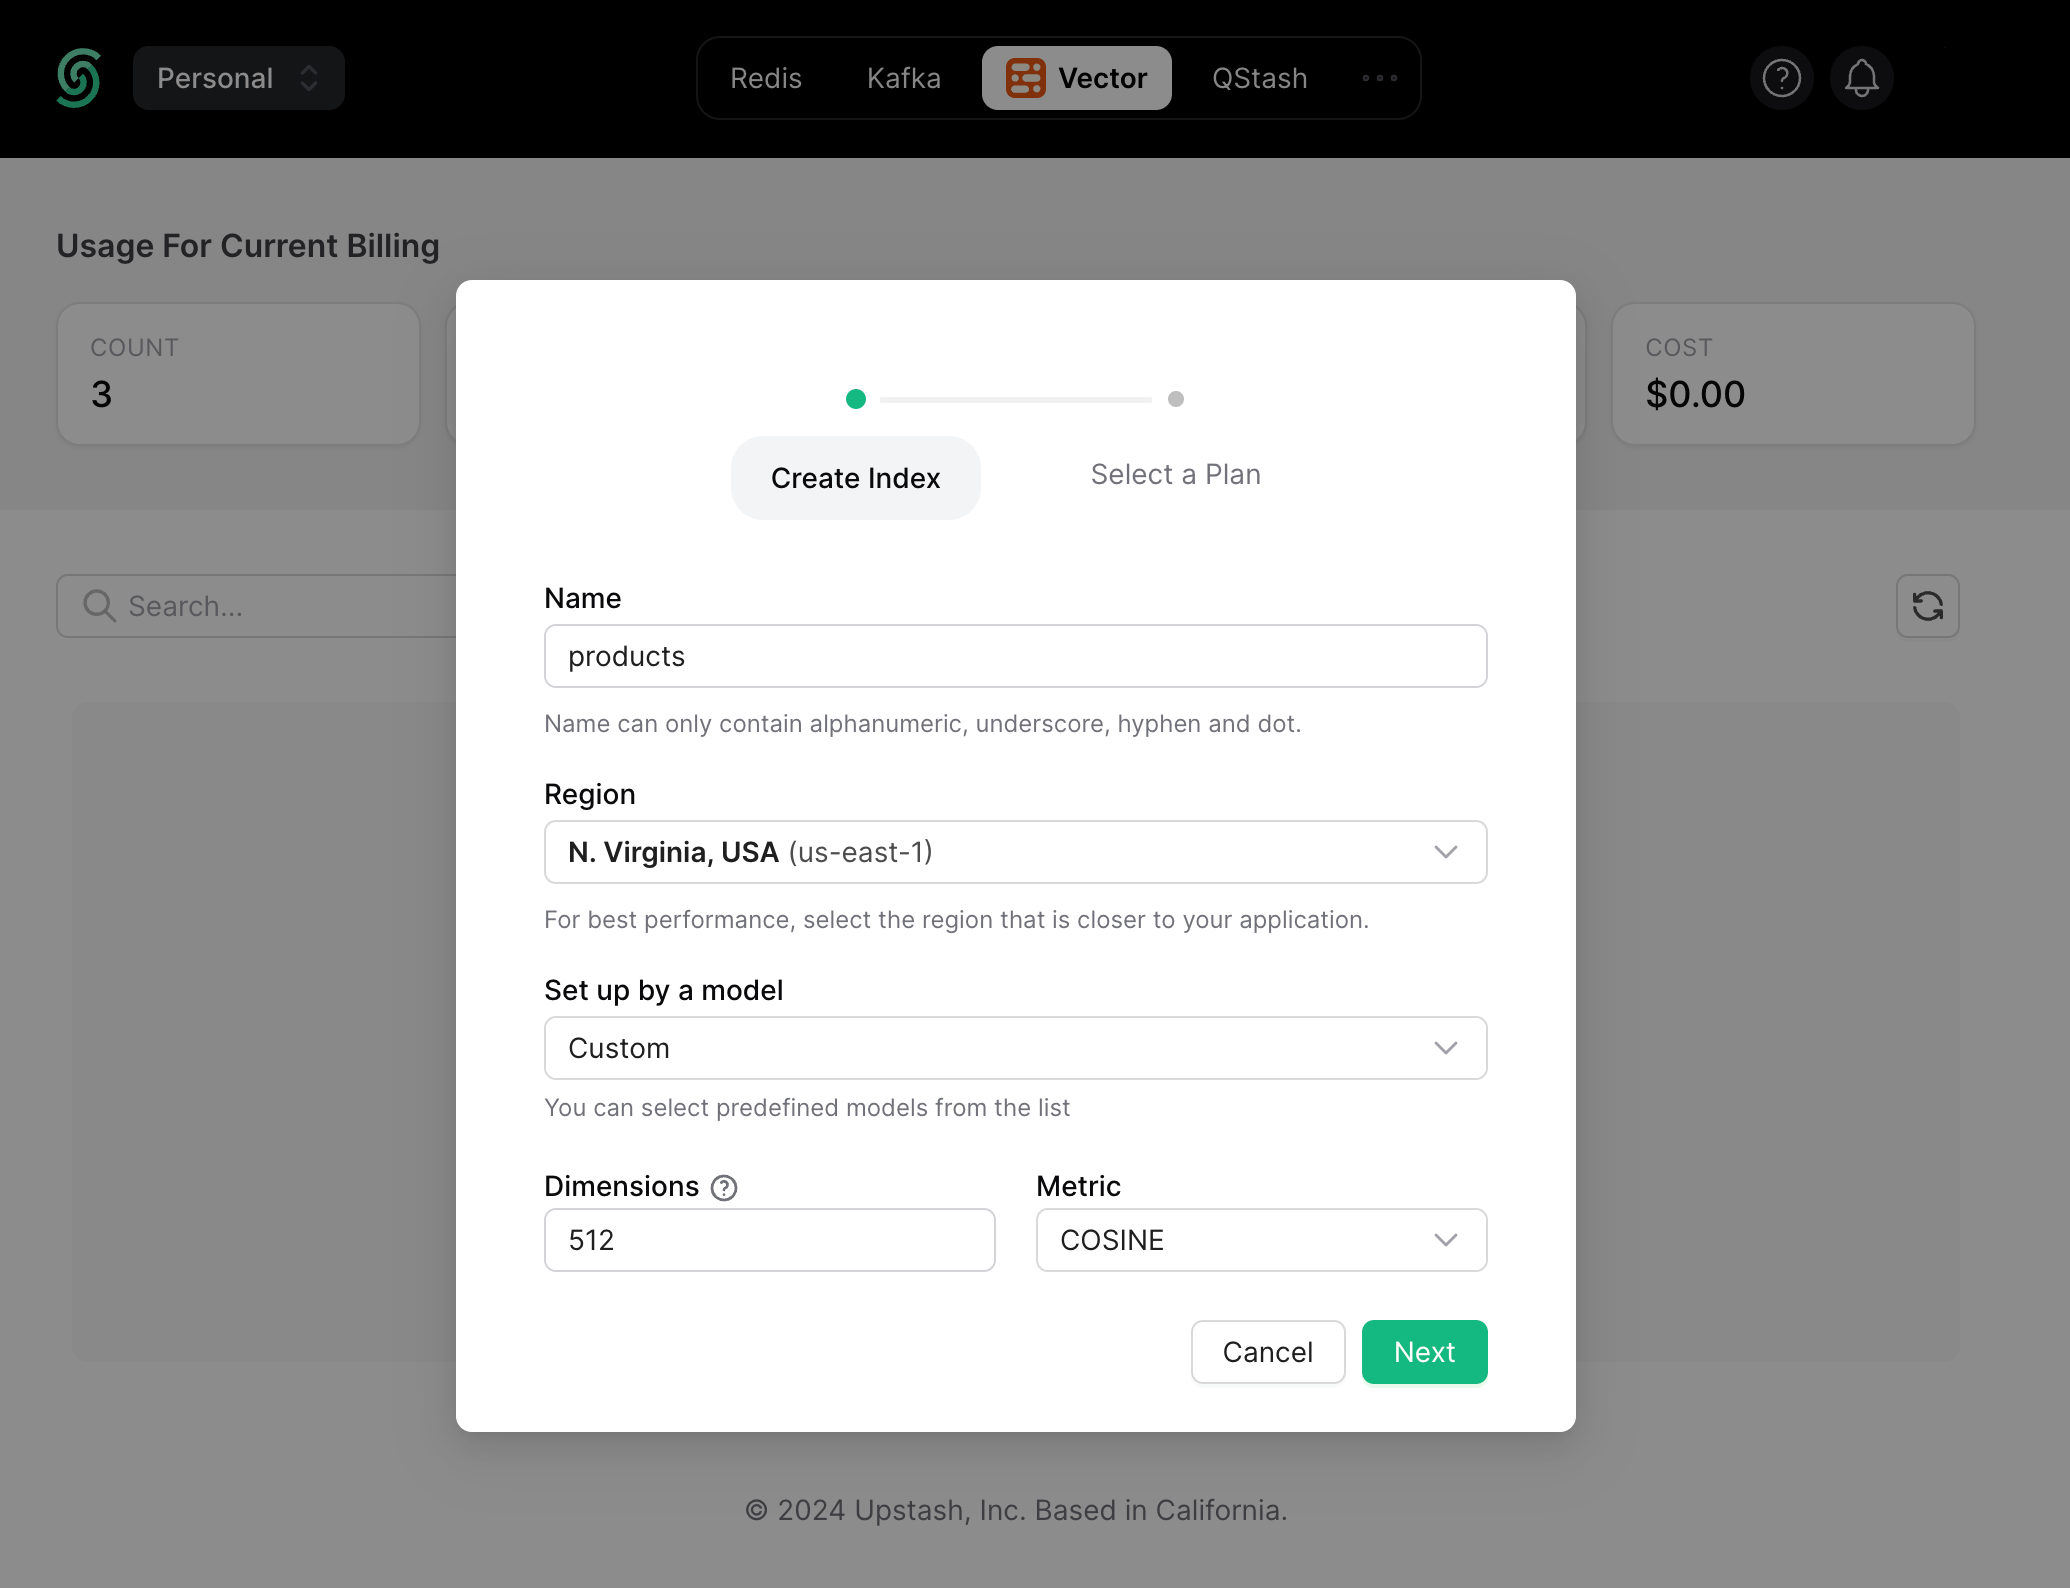The height and width of the screenshot is (1588, 2070).
Task: Open the Select a Plan step
Action: (1175, 474)
